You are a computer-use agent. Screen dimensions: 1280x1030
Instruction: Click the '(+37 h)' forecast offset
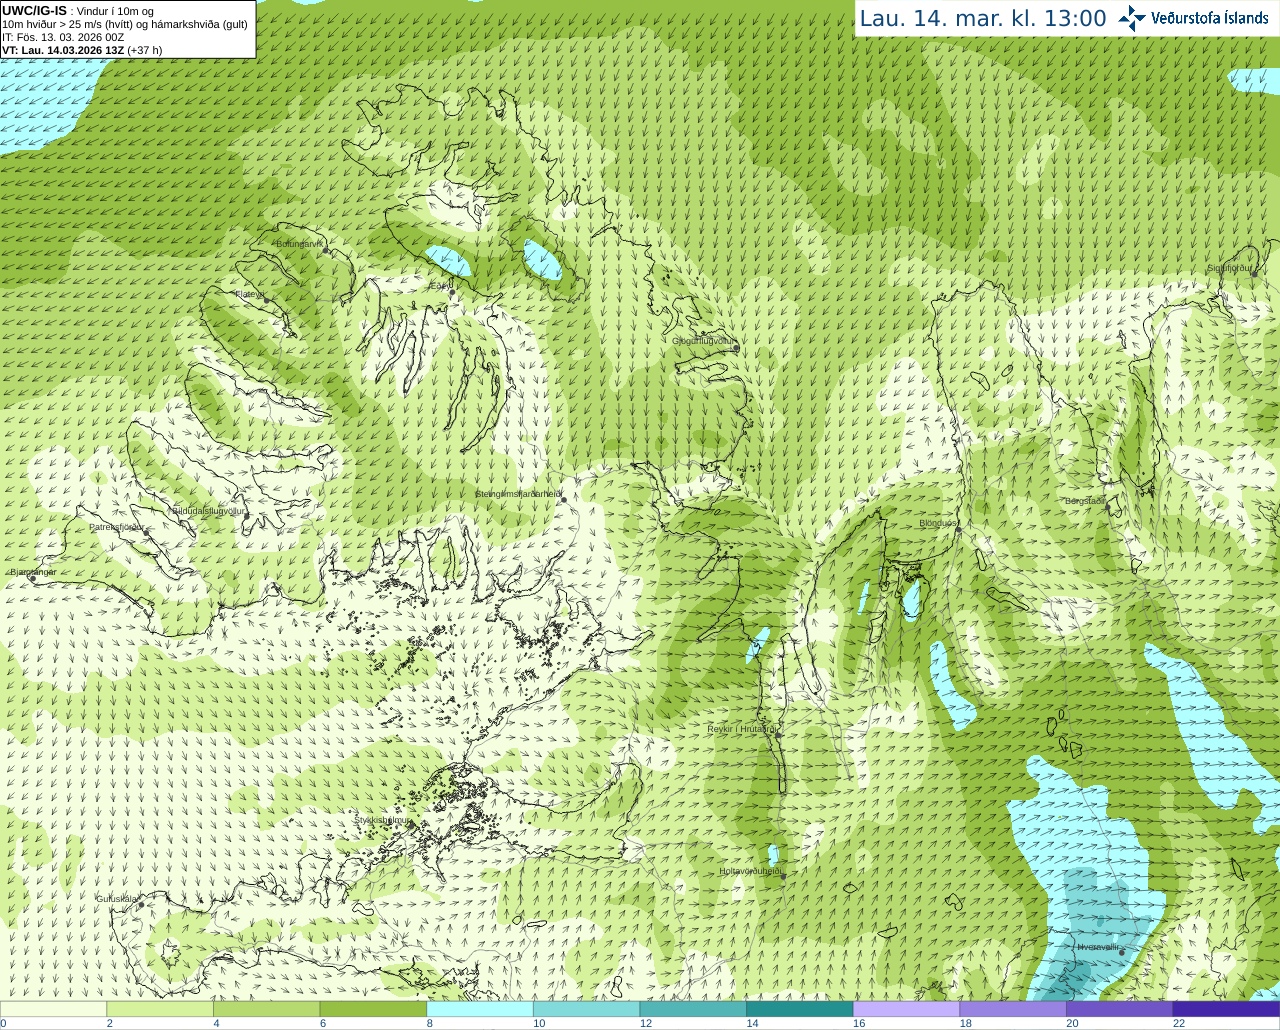tap(145, 50)
